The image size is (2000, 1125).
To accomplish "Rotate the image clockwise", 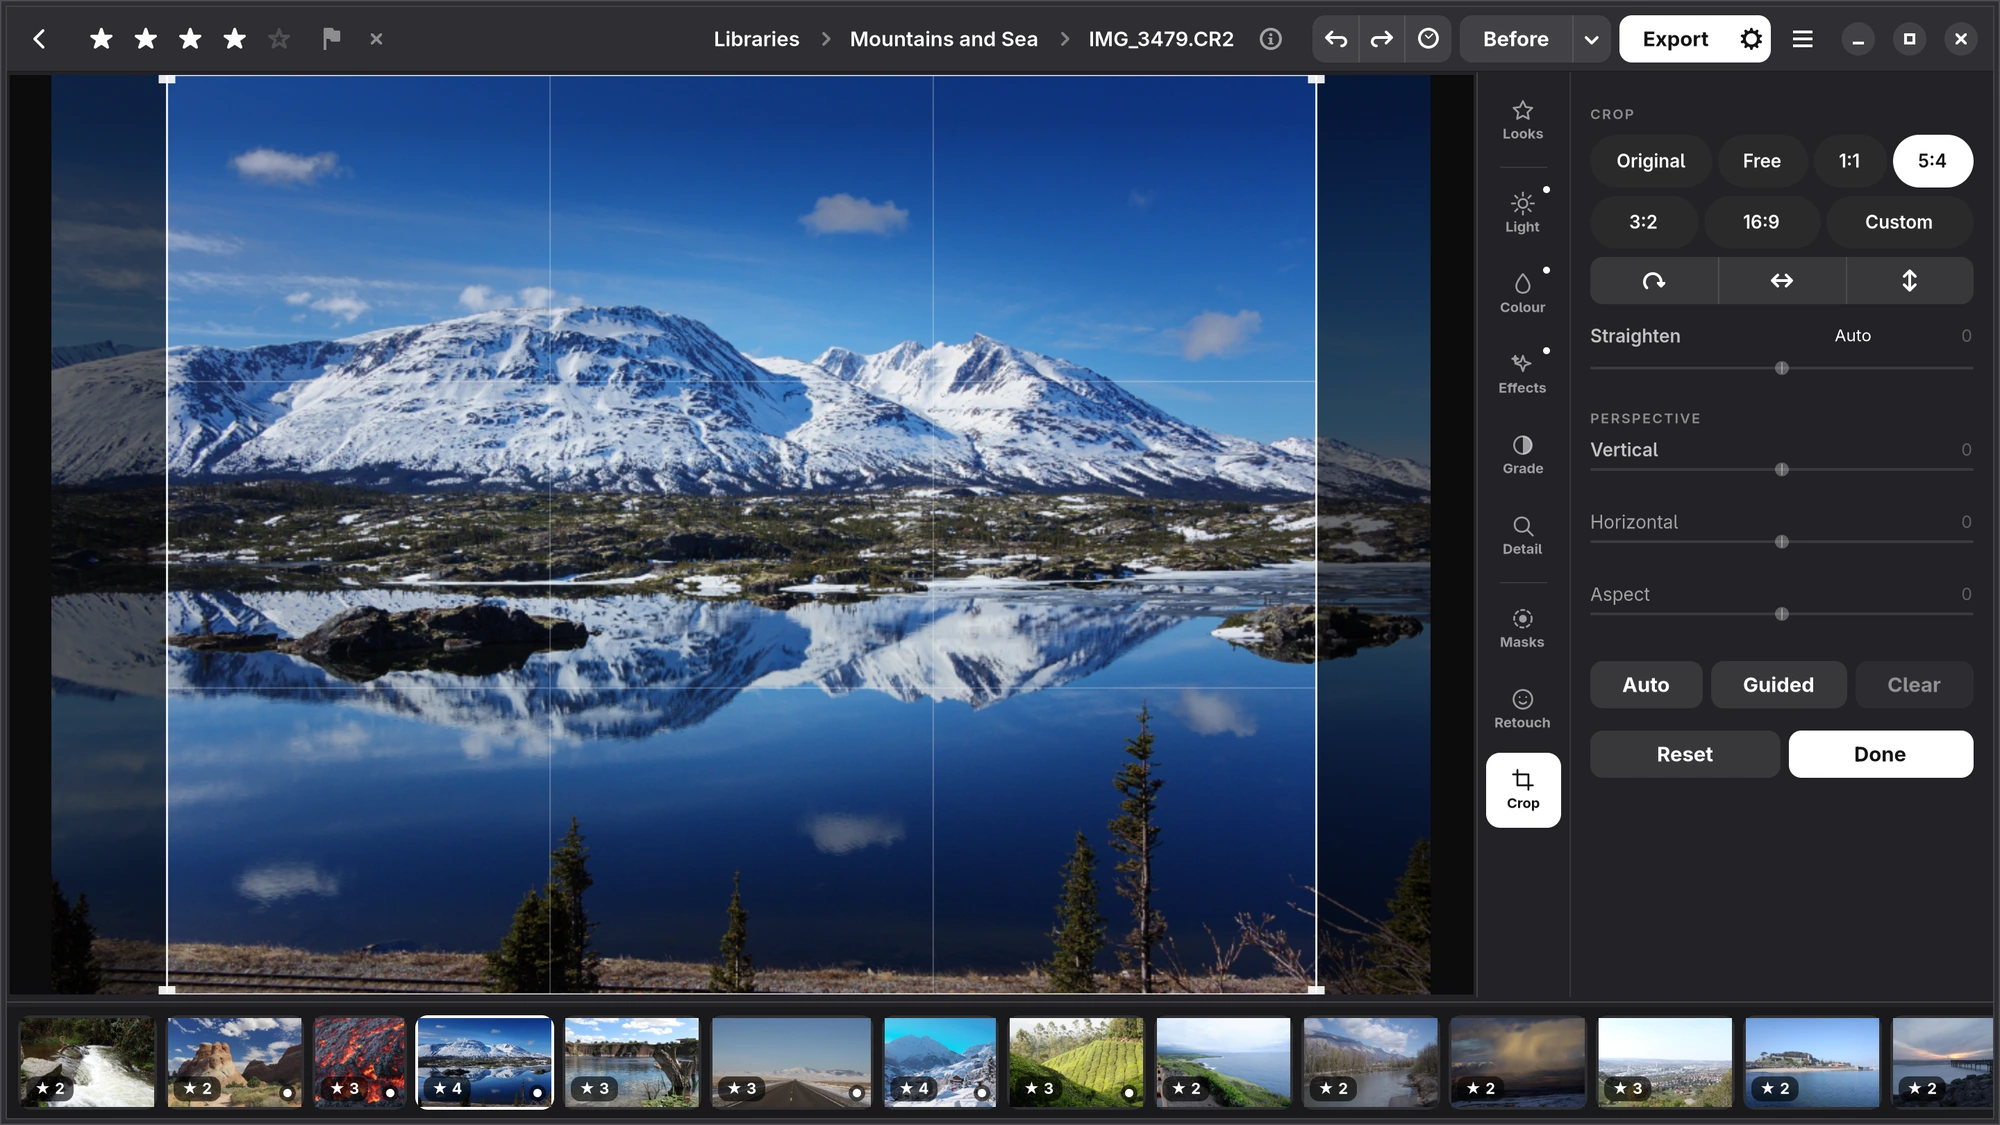I will pos(1654,281).
